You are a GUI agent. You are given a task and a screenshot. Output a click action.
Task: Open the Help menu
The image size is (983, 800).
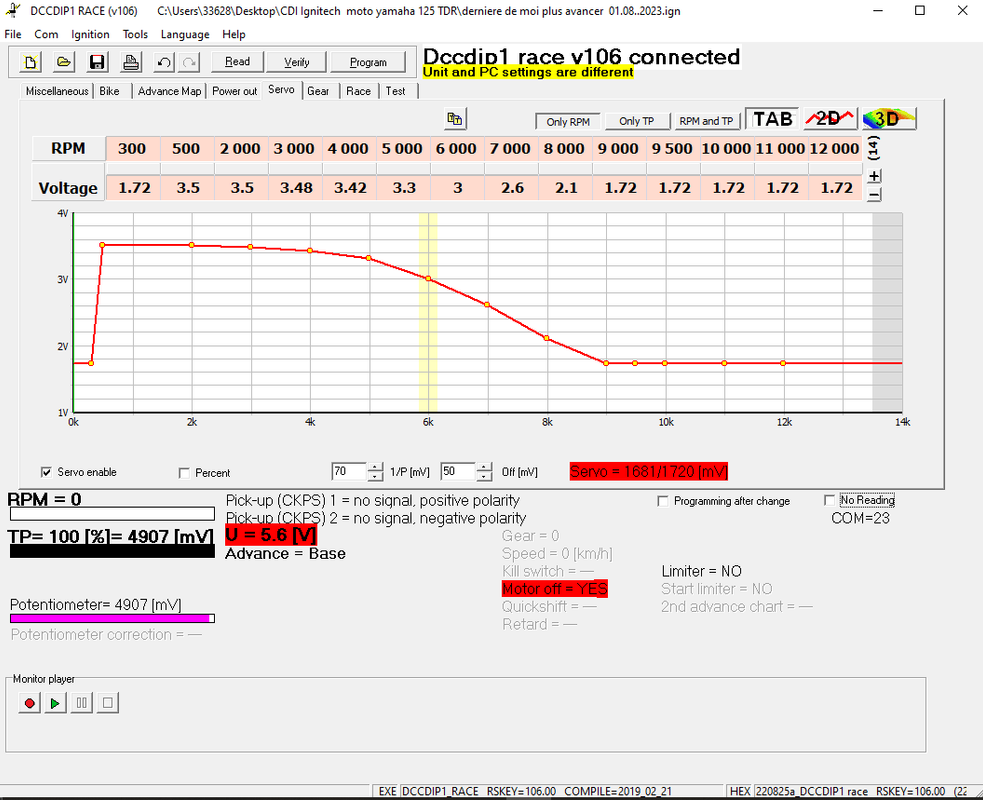(x=234, y=34)
